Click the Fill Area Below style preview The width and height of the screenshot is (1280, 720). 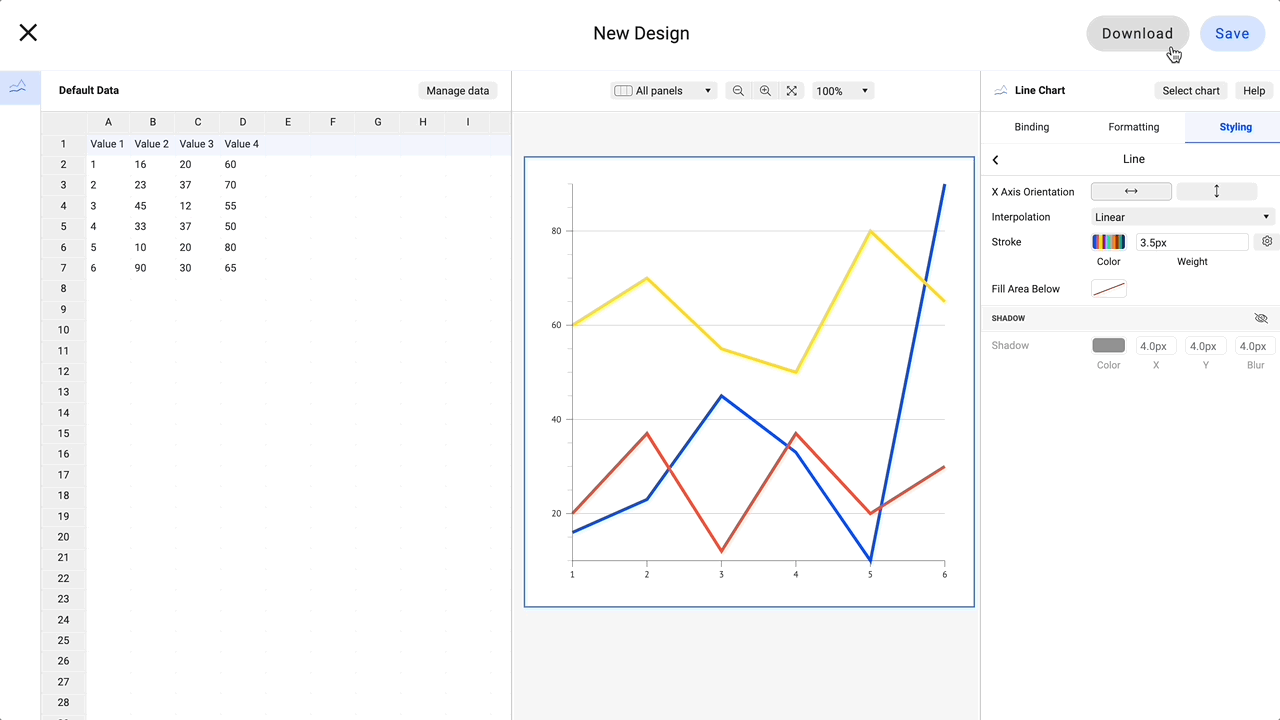coord(1108,288)
